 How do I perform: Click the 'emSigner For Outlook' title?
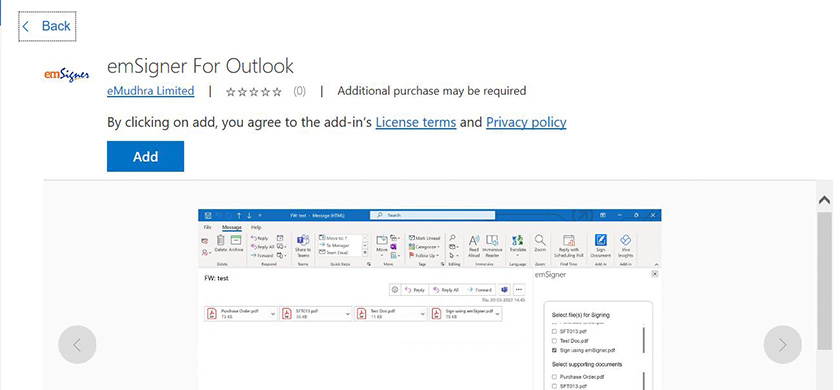pyautogui.click(x=200, y=66)
